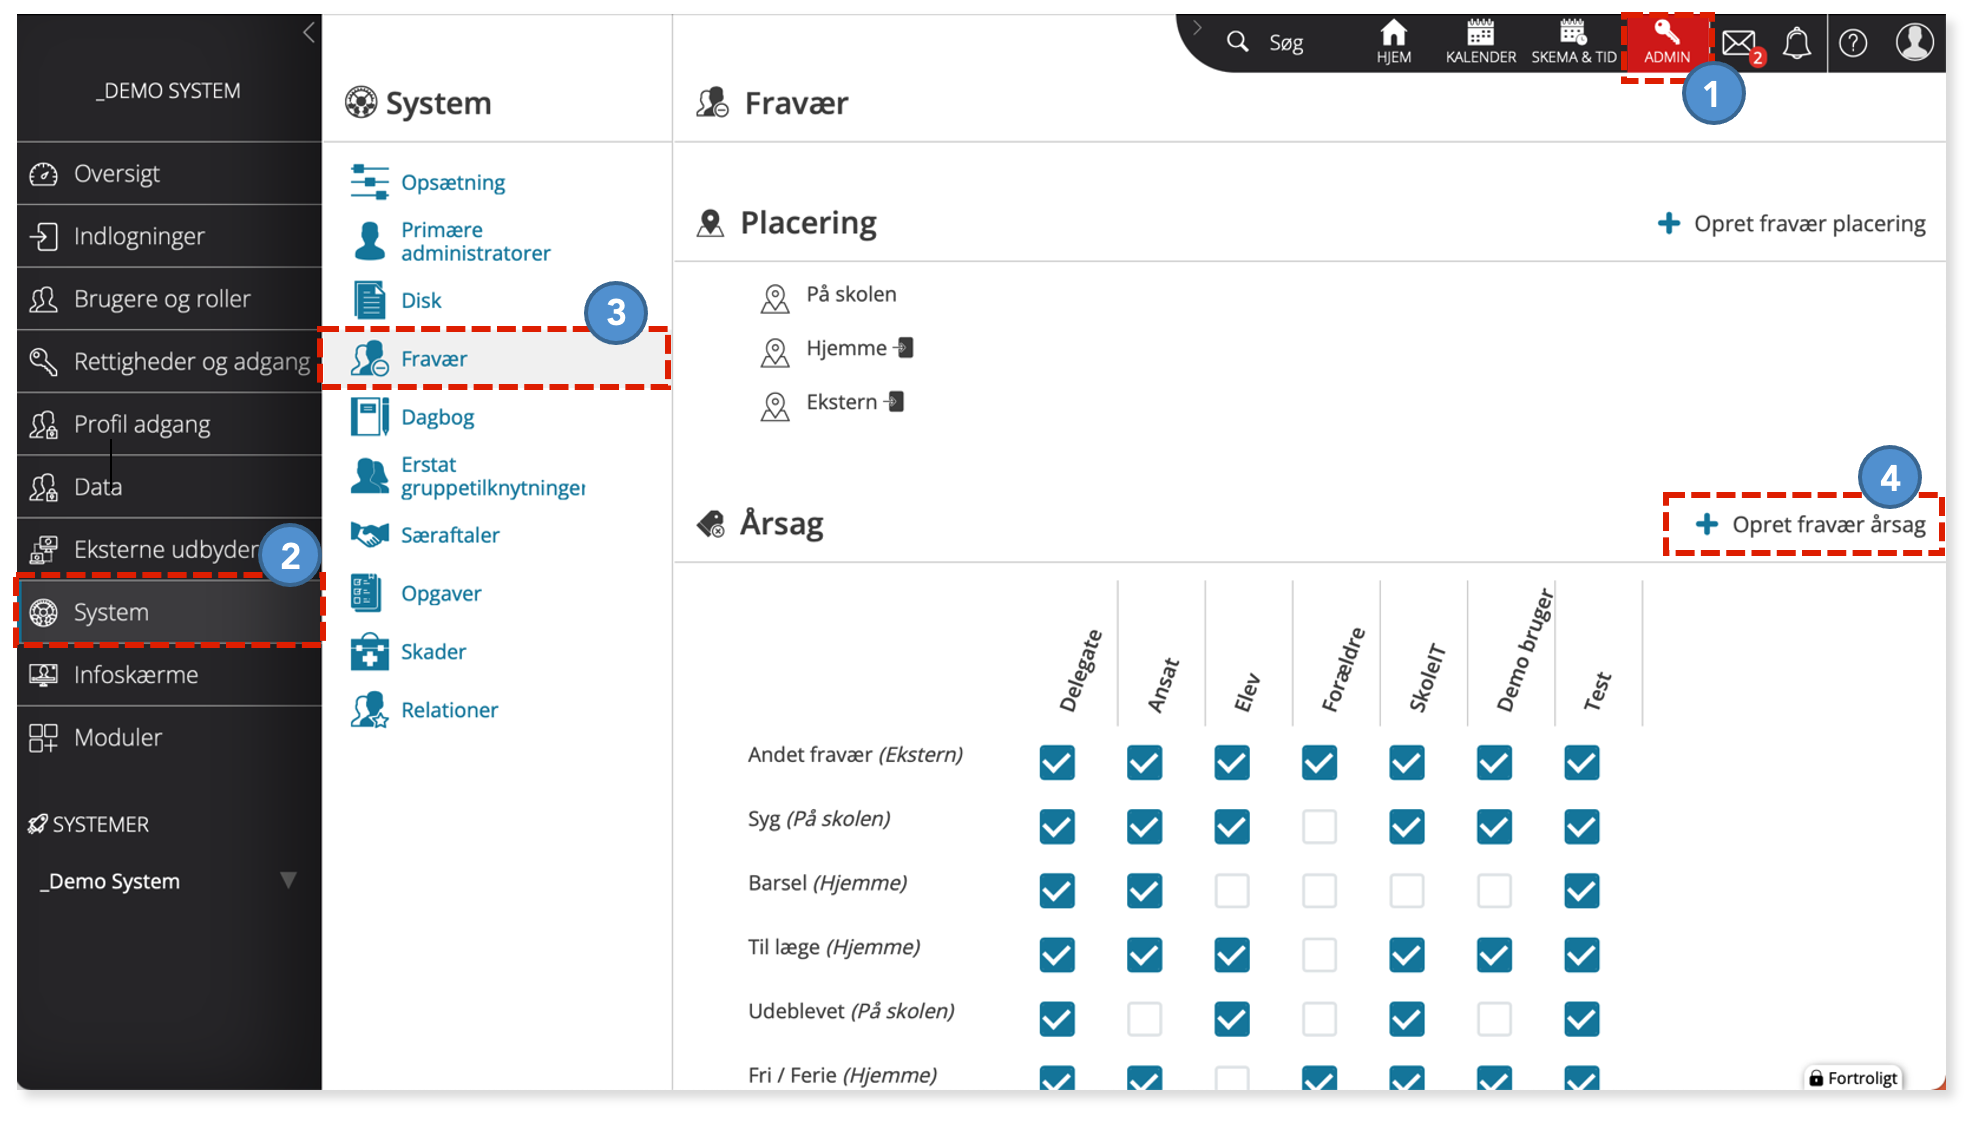Click the Erstat gruppetilknytninger icon

click(x=369, y=476)
